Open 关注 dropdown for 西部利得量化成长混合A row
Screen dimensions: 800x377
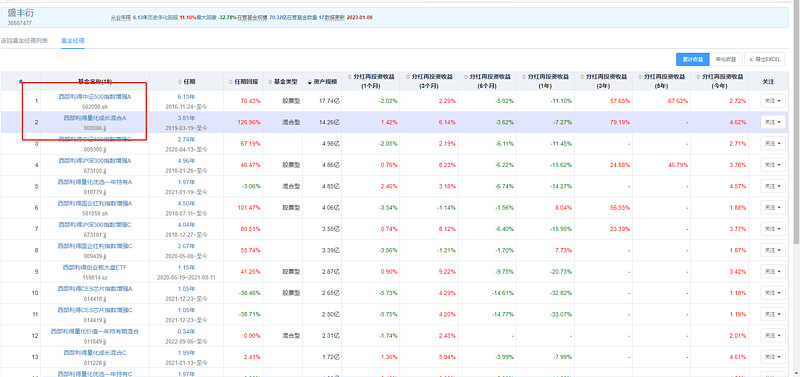(773, 122)
